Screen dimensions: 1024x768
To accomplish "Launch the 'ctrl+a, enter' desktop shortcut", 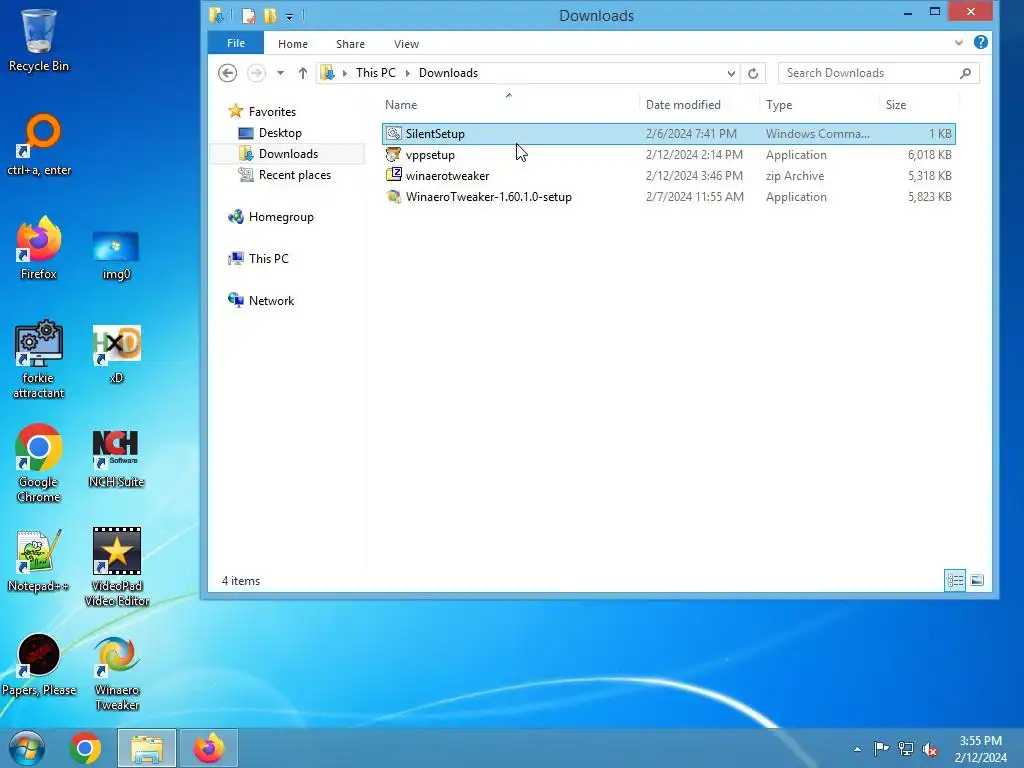I will [x=39, y=144].
